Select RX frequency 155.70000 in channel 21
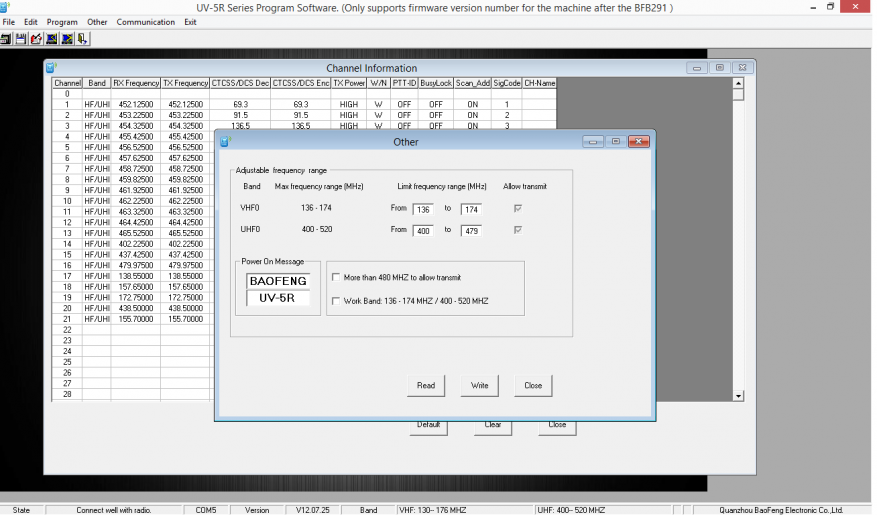This screenshot has width=877, height=515. [x=136, y=319]
